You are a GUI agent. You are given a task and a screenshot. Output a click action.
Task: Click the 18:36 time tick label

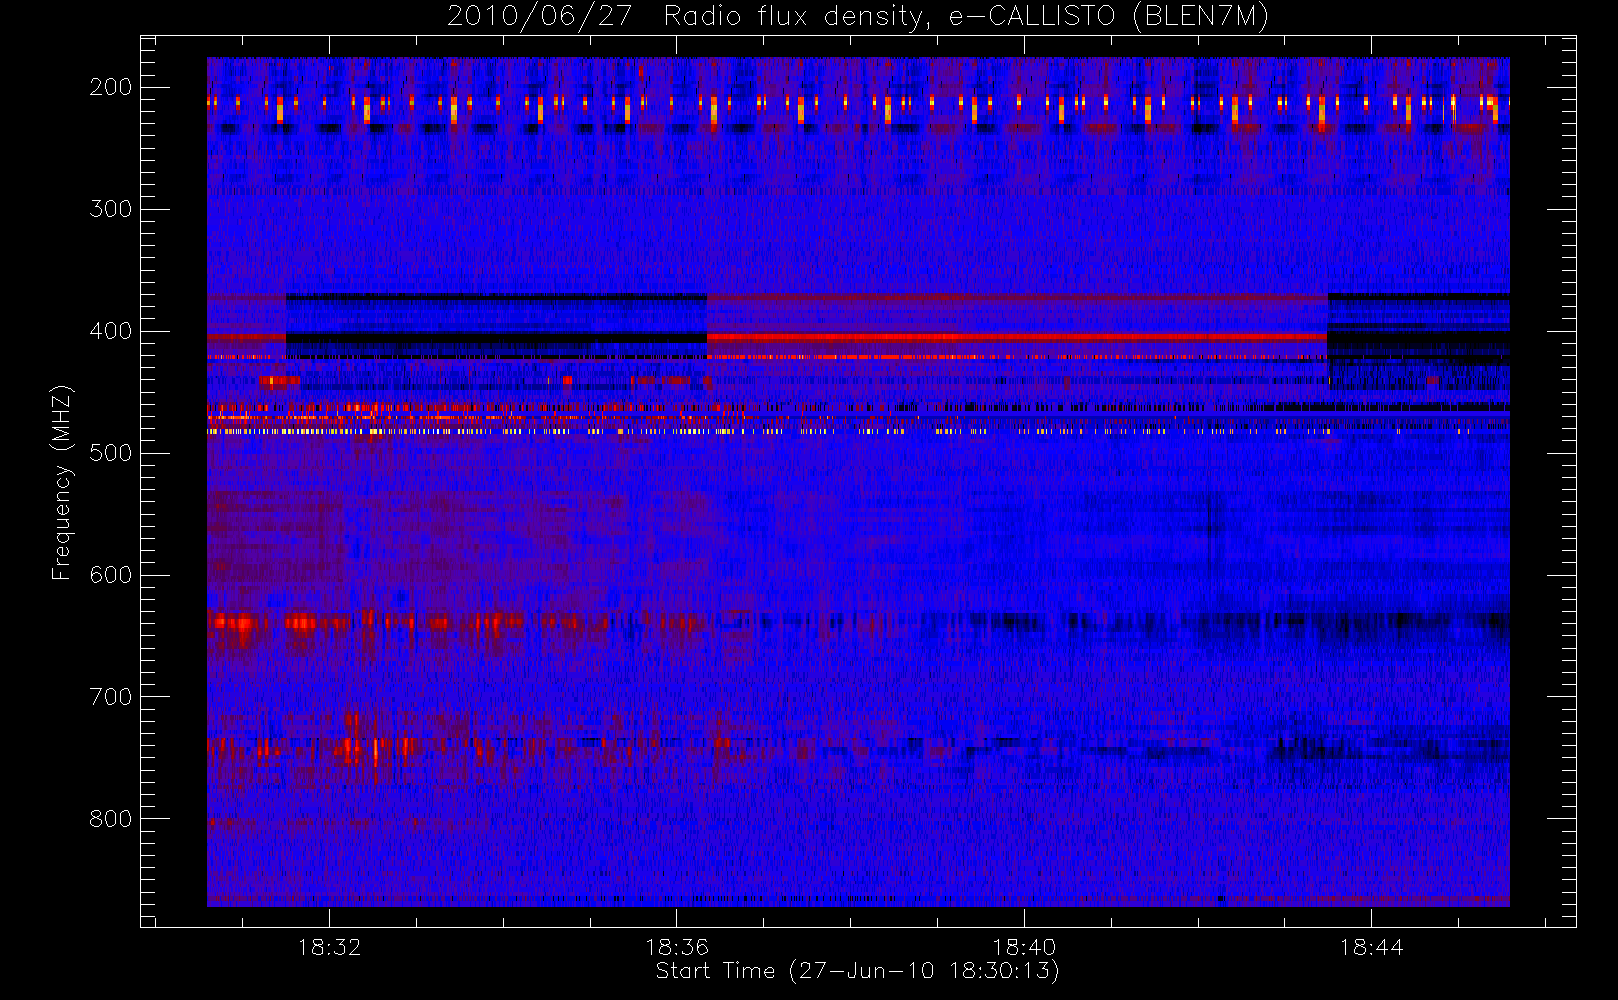[676, 947]
